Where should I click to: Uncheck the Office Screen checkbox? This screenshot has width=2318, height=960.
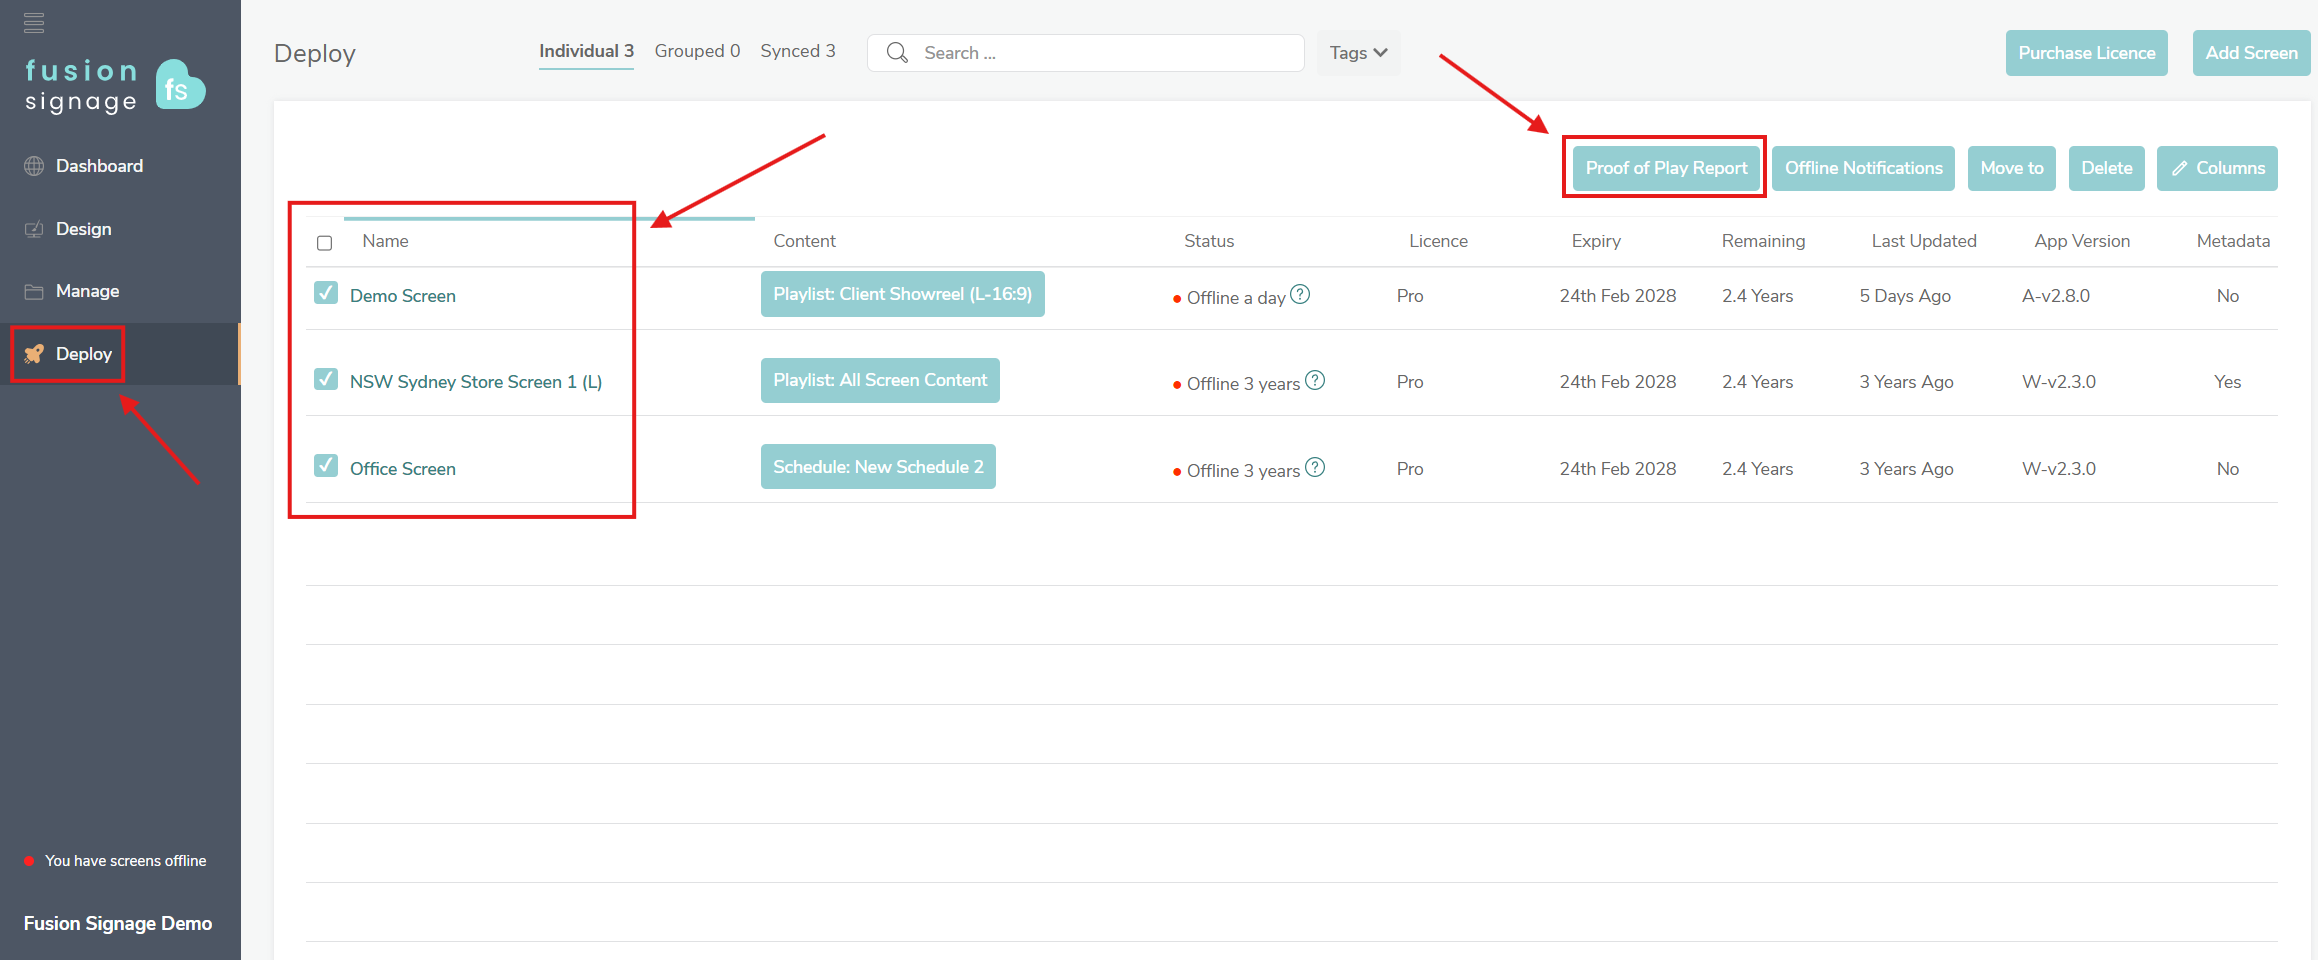point(325,465)
